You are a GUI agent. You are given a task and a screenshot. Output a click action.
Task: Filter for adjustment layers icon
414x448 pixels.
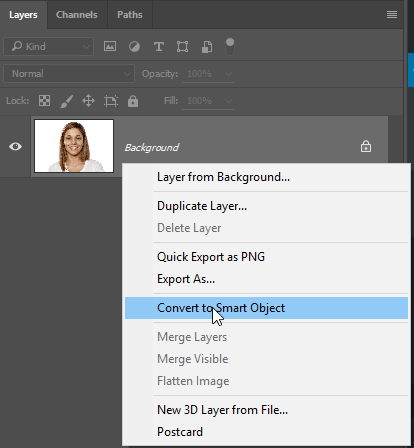tap(134, 47)
